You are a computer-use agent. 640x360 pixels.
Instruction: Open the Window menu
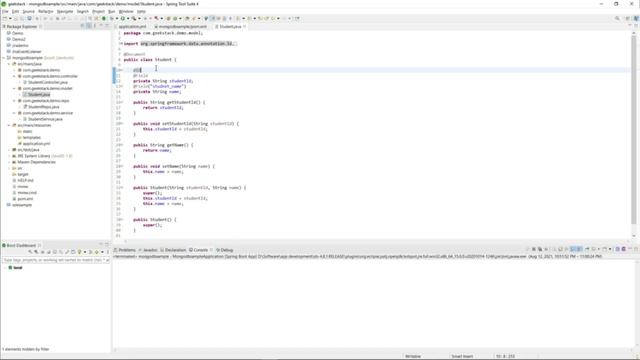pos(126,11)
